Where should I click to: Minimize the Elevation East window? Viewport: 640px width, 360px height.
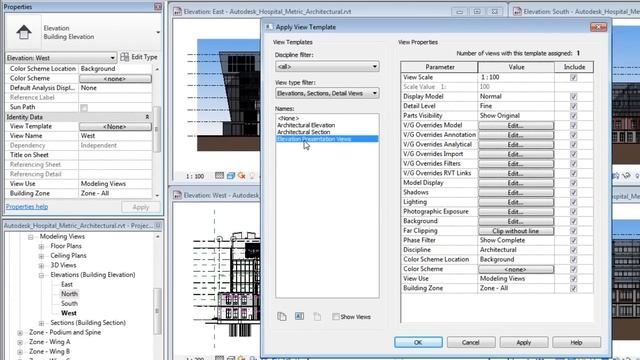coord(460,11)
